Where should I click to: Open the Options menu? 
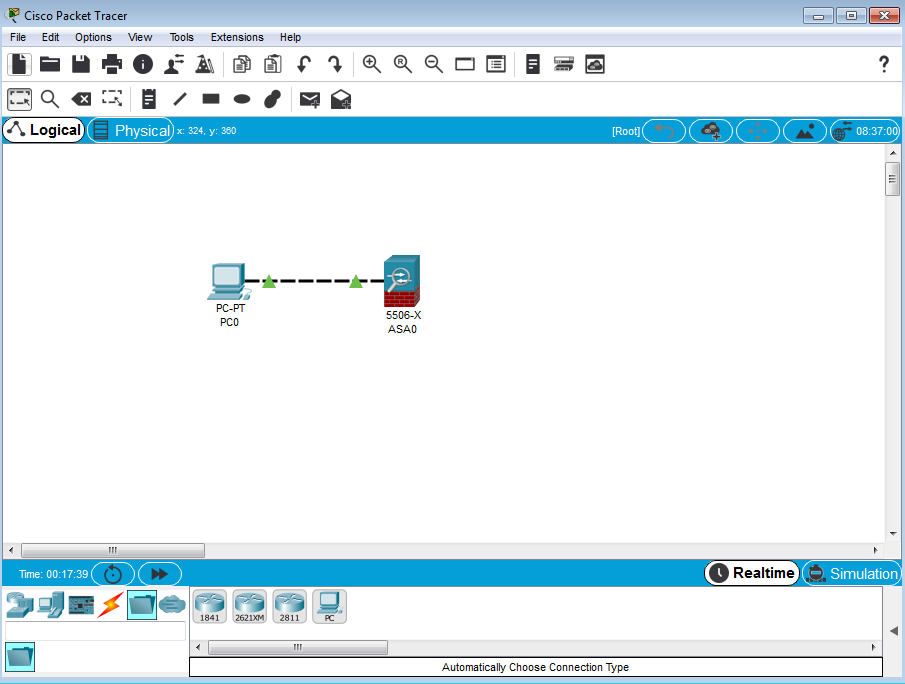[93, 37]
